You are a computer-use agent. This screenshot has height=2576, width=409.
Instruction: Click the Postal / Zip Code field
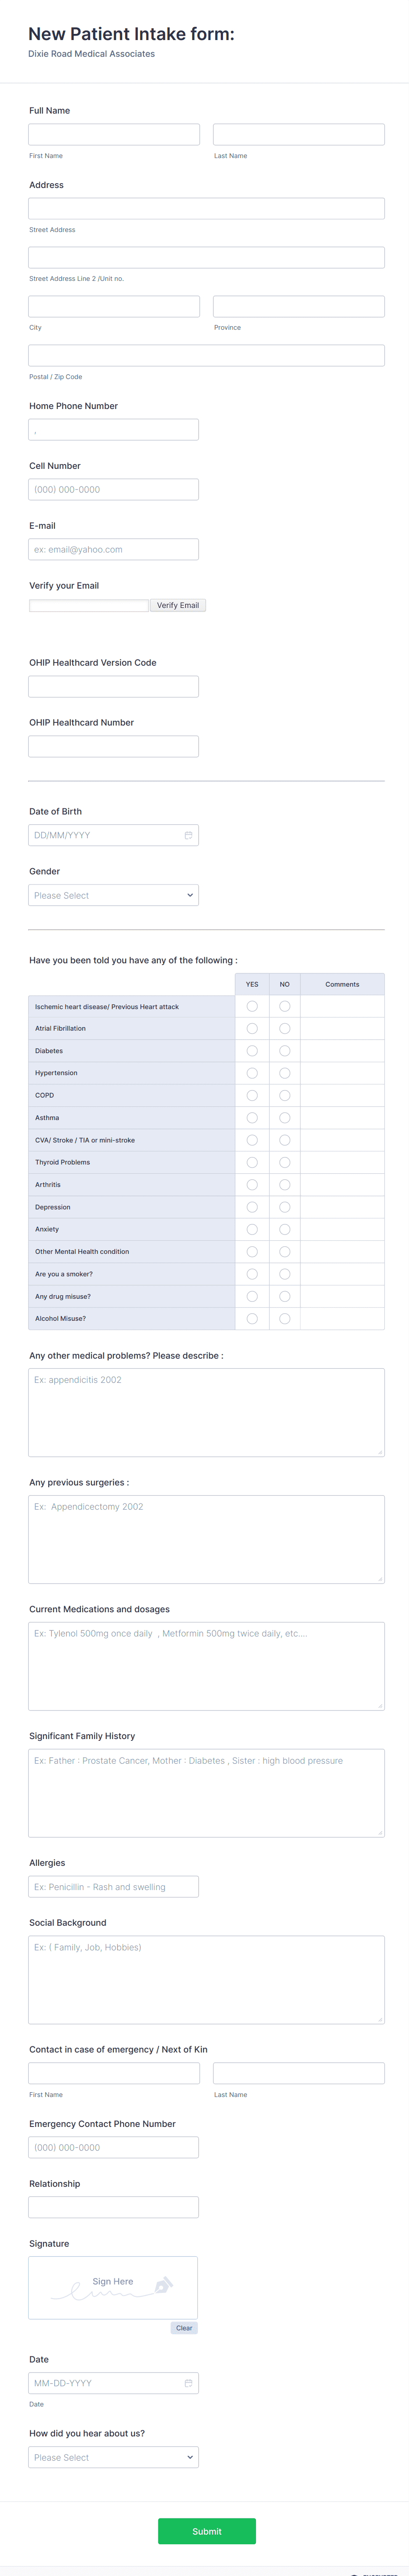click(206, 354)
